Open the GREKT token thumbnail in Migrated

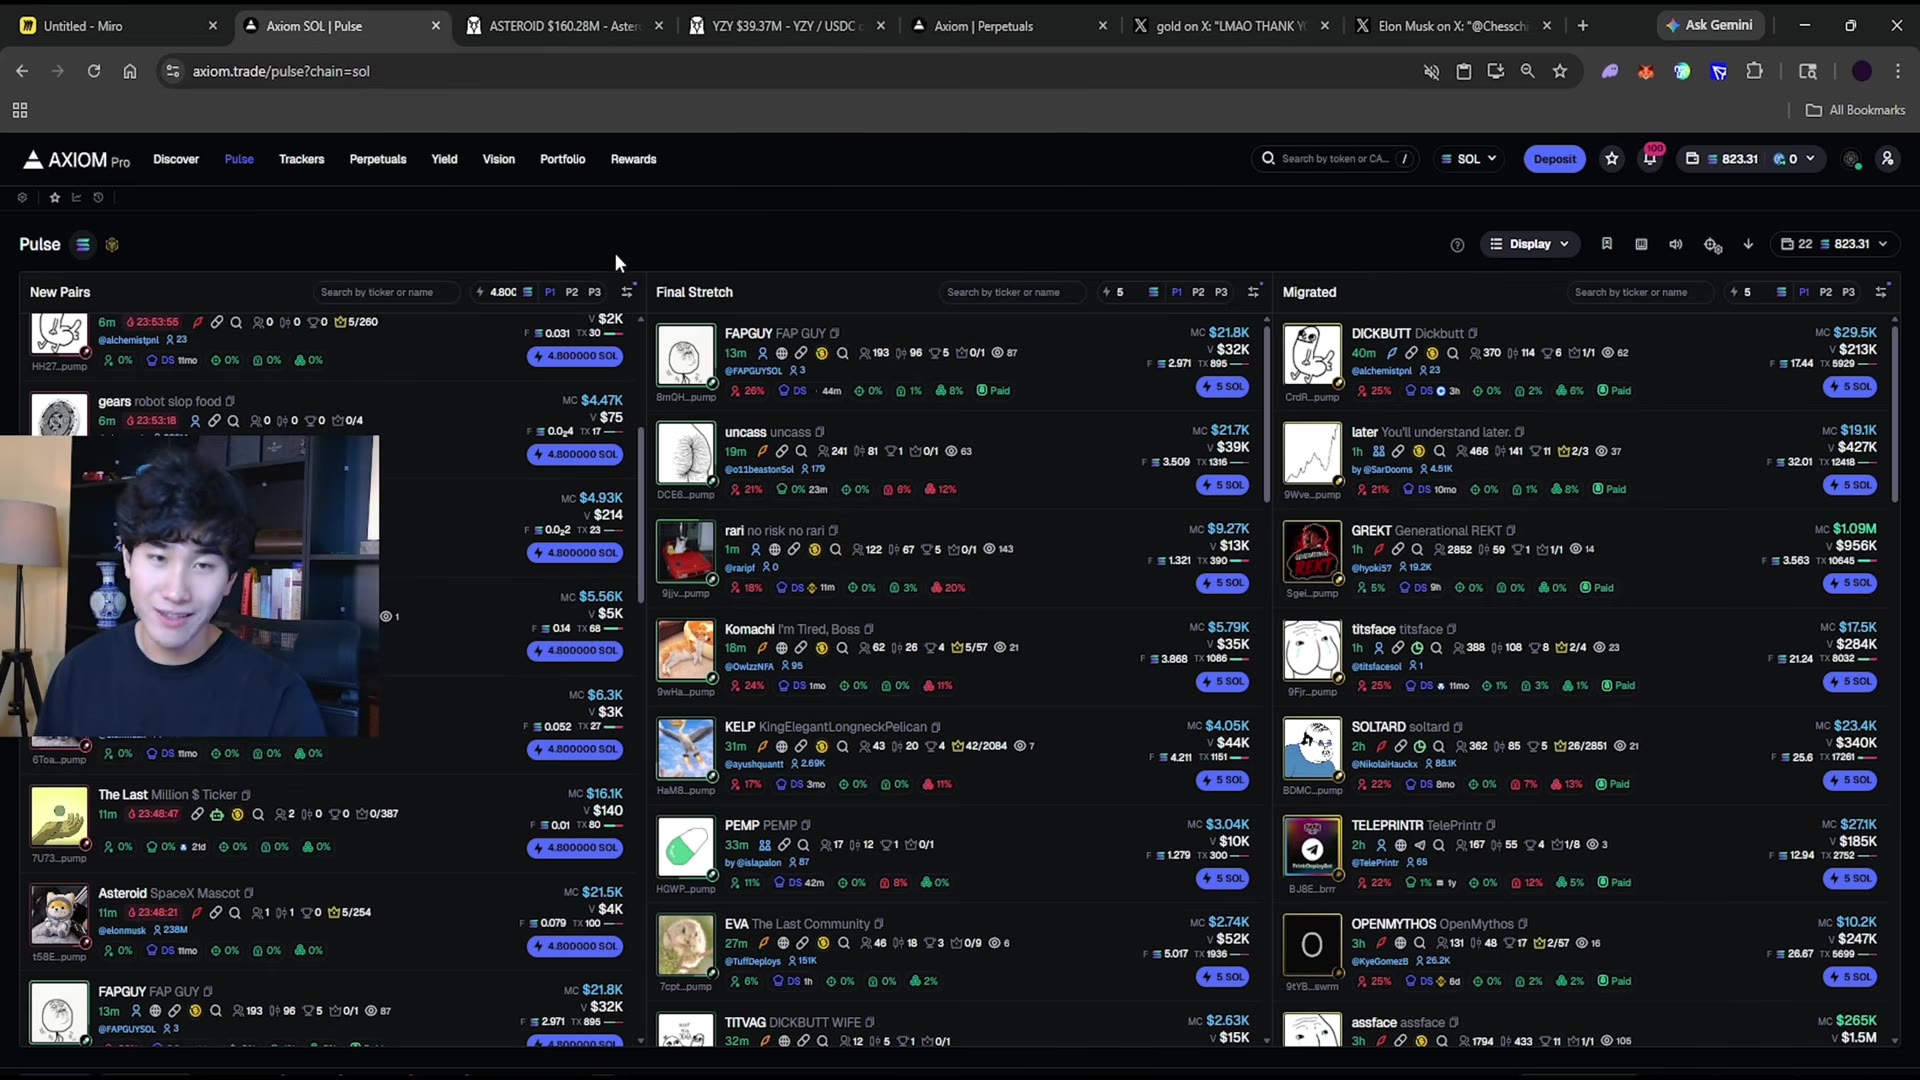coord(1312,552)
